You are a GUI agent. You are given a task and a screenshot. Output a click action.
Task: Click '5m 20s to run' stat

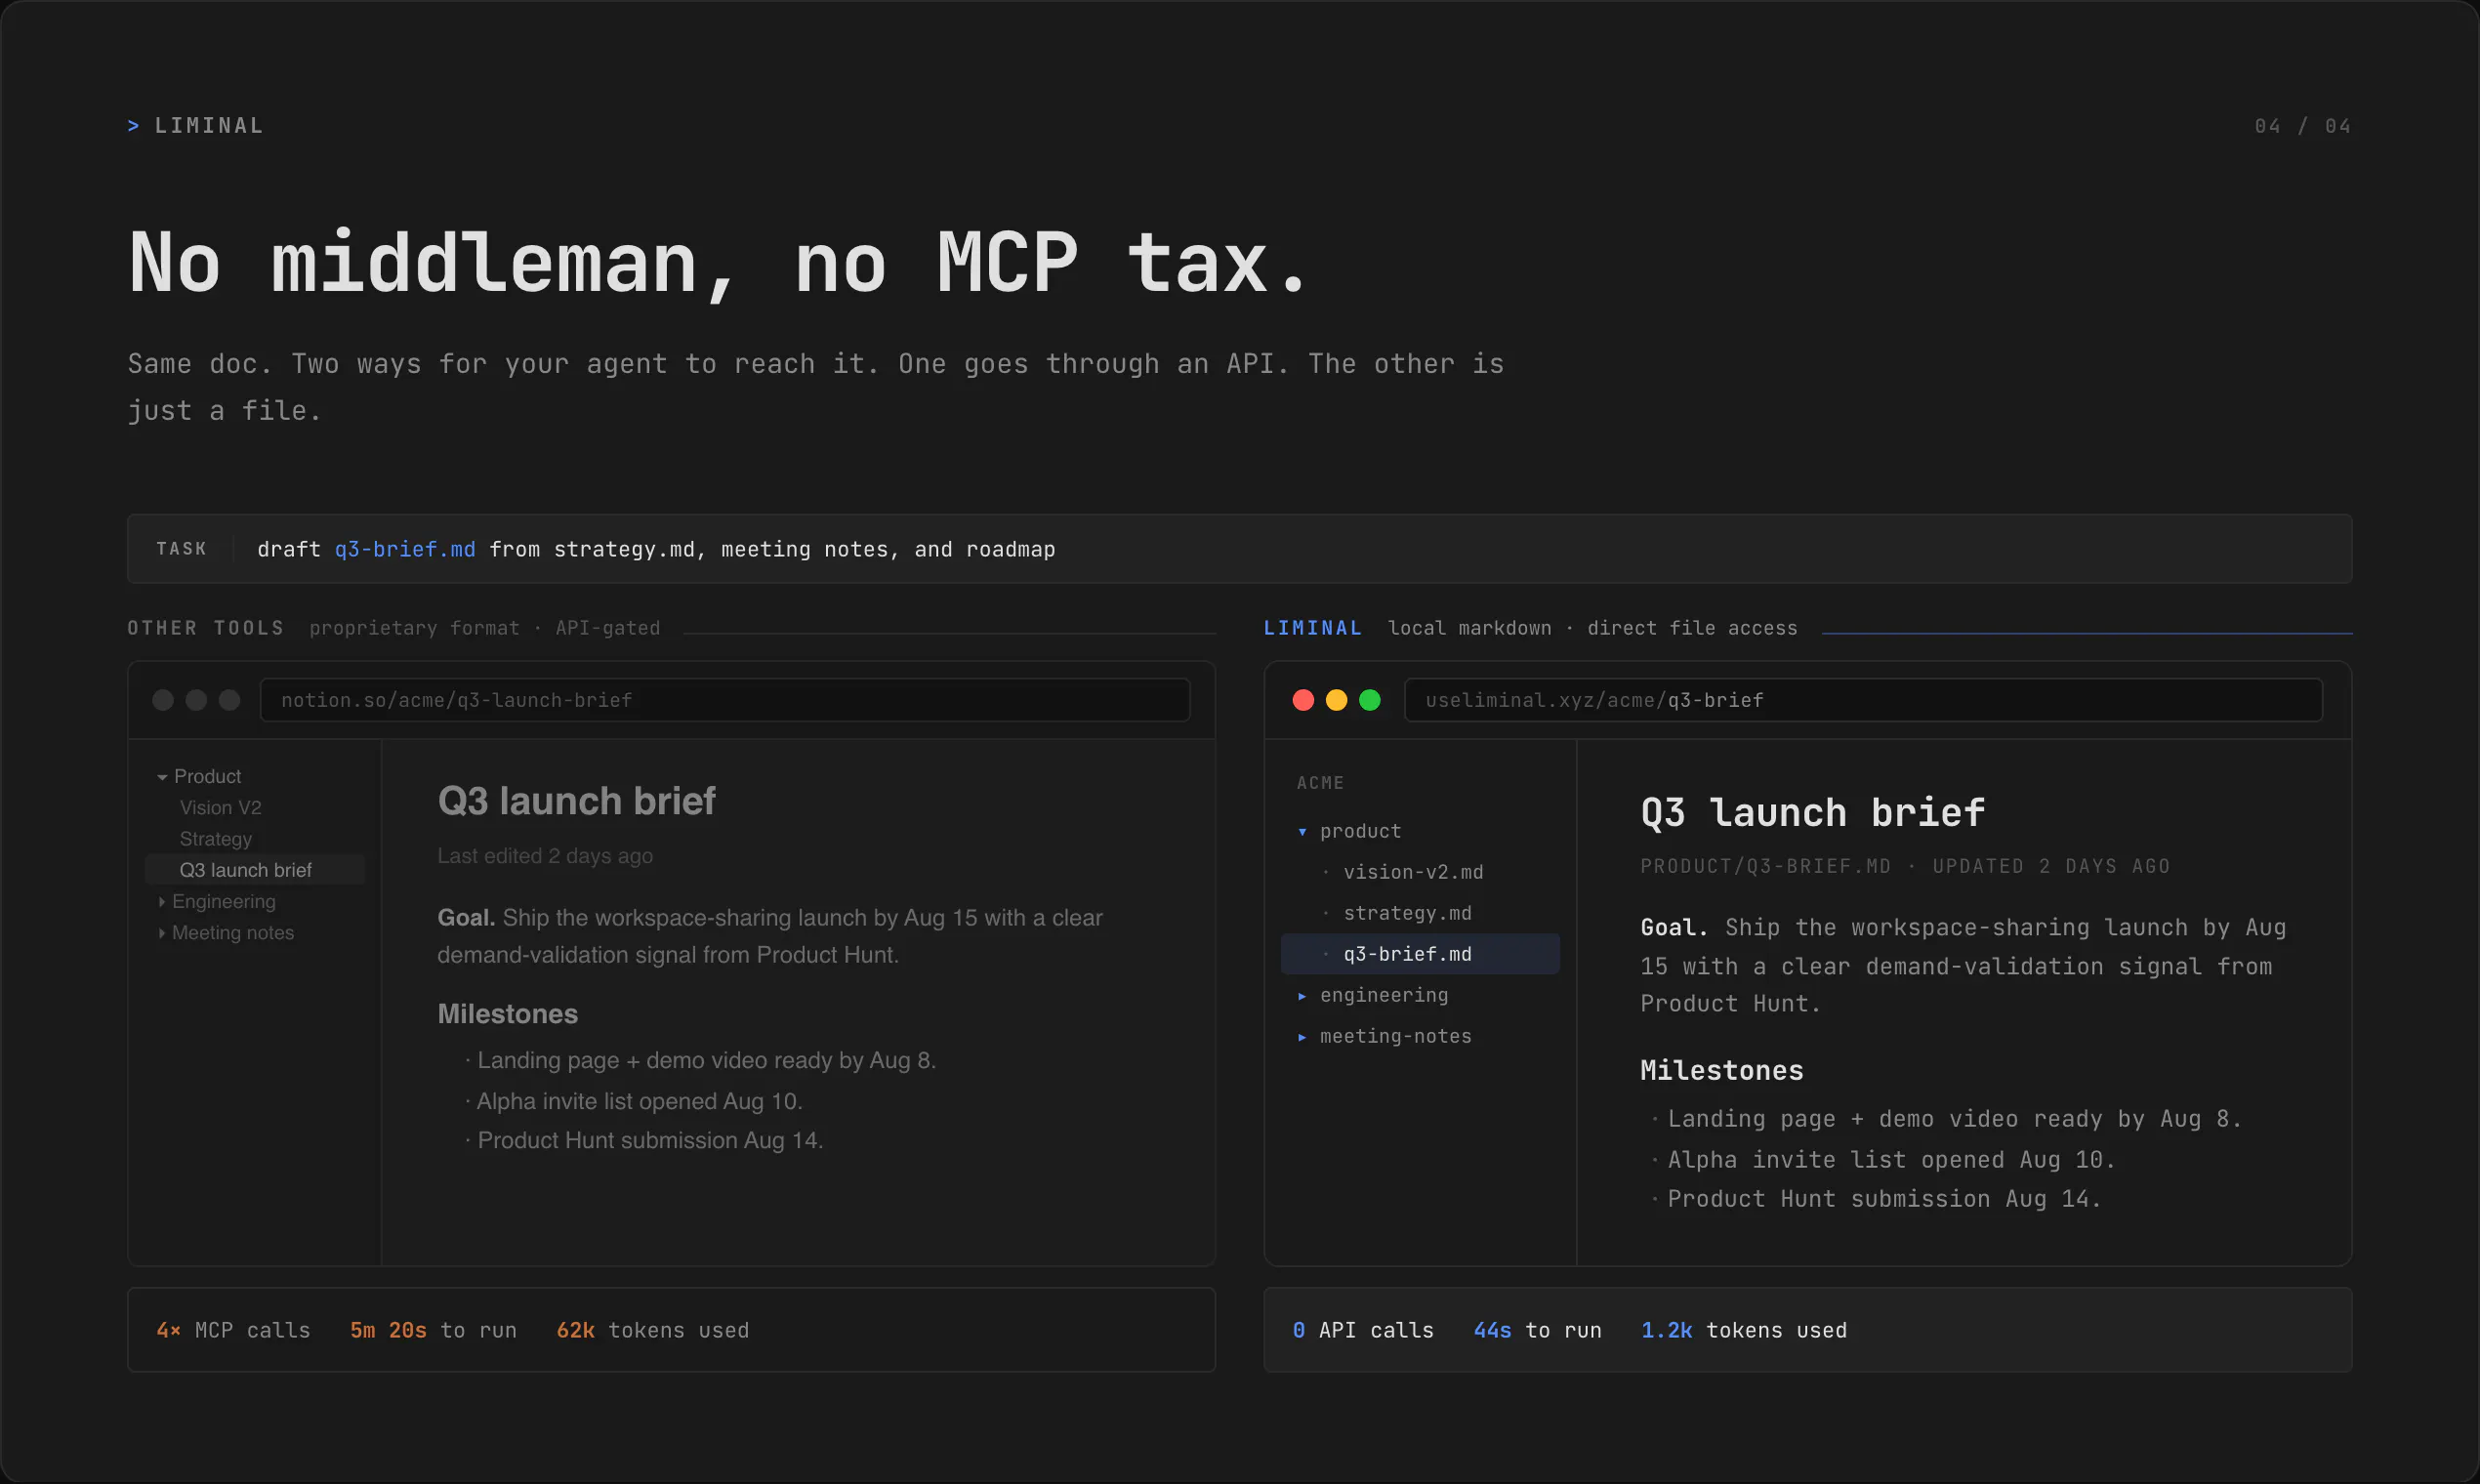[x=433, y=1330]
